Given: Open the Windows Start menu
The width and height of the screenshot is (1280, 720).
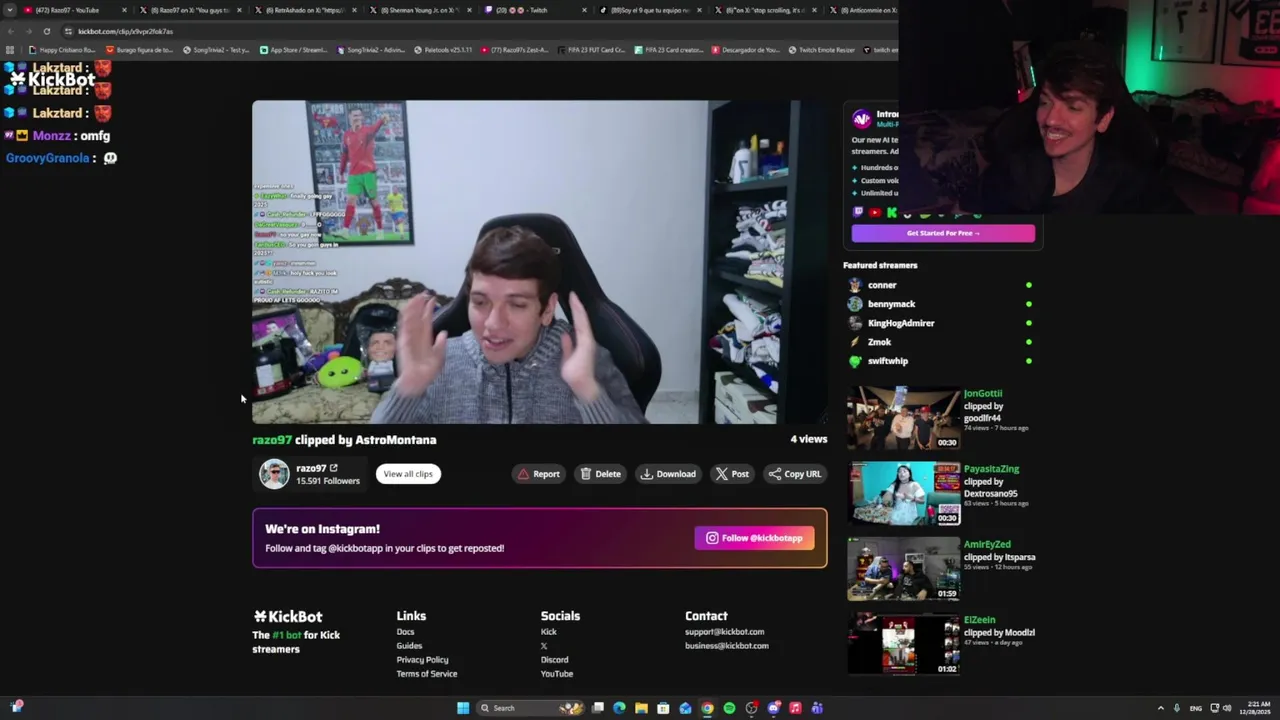Looking at the screenshot, I should click(463, 708).
